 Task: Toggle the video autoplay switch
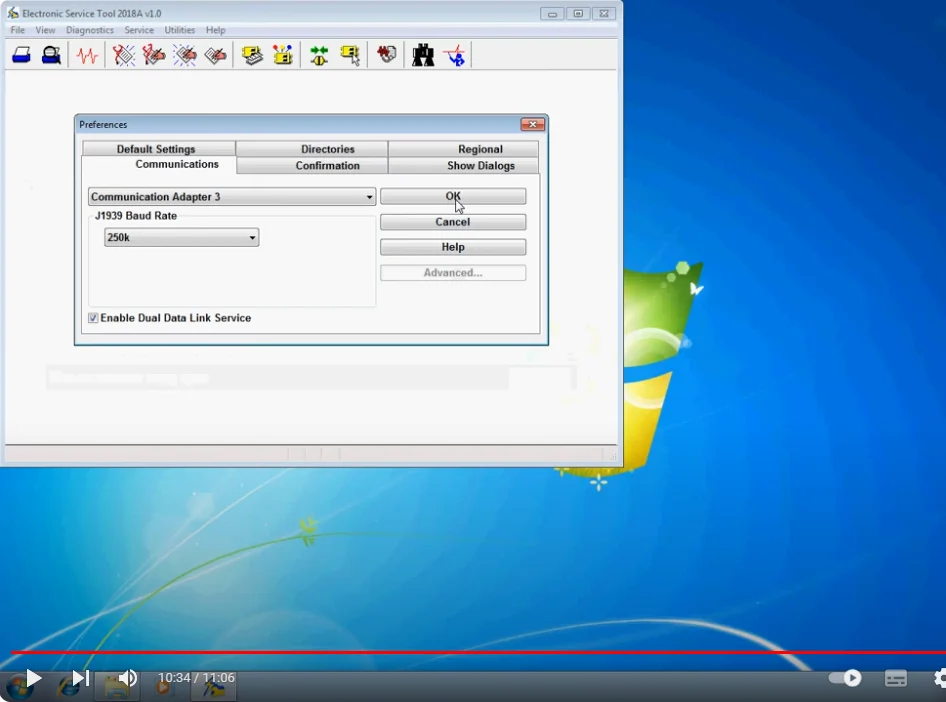pyautogui.click(x=845, y=678)
